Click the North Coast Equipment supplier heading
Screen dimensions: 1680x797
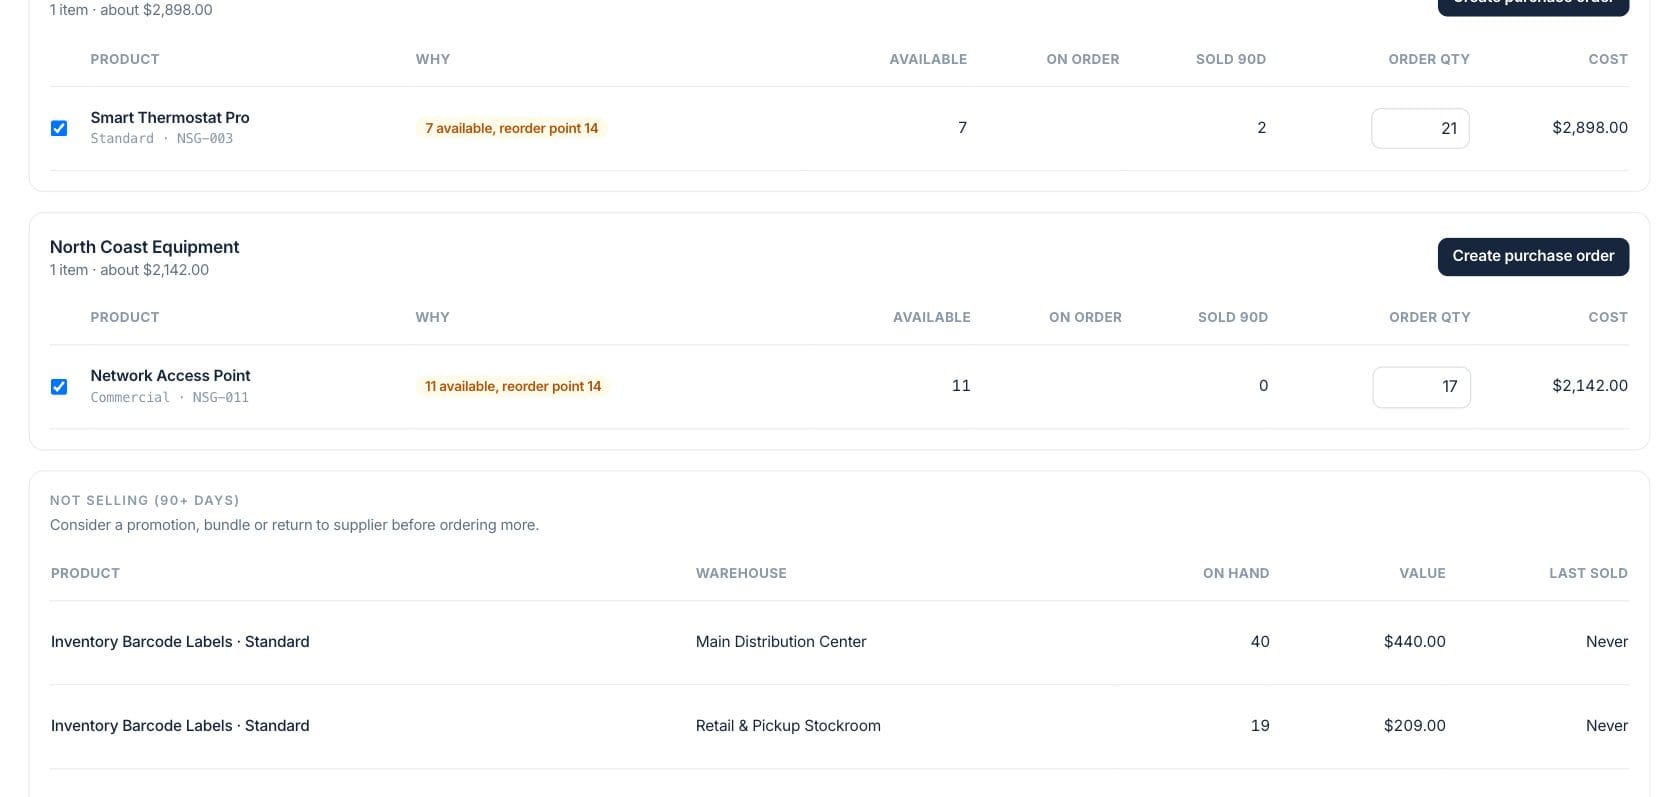tap(145, 247)
